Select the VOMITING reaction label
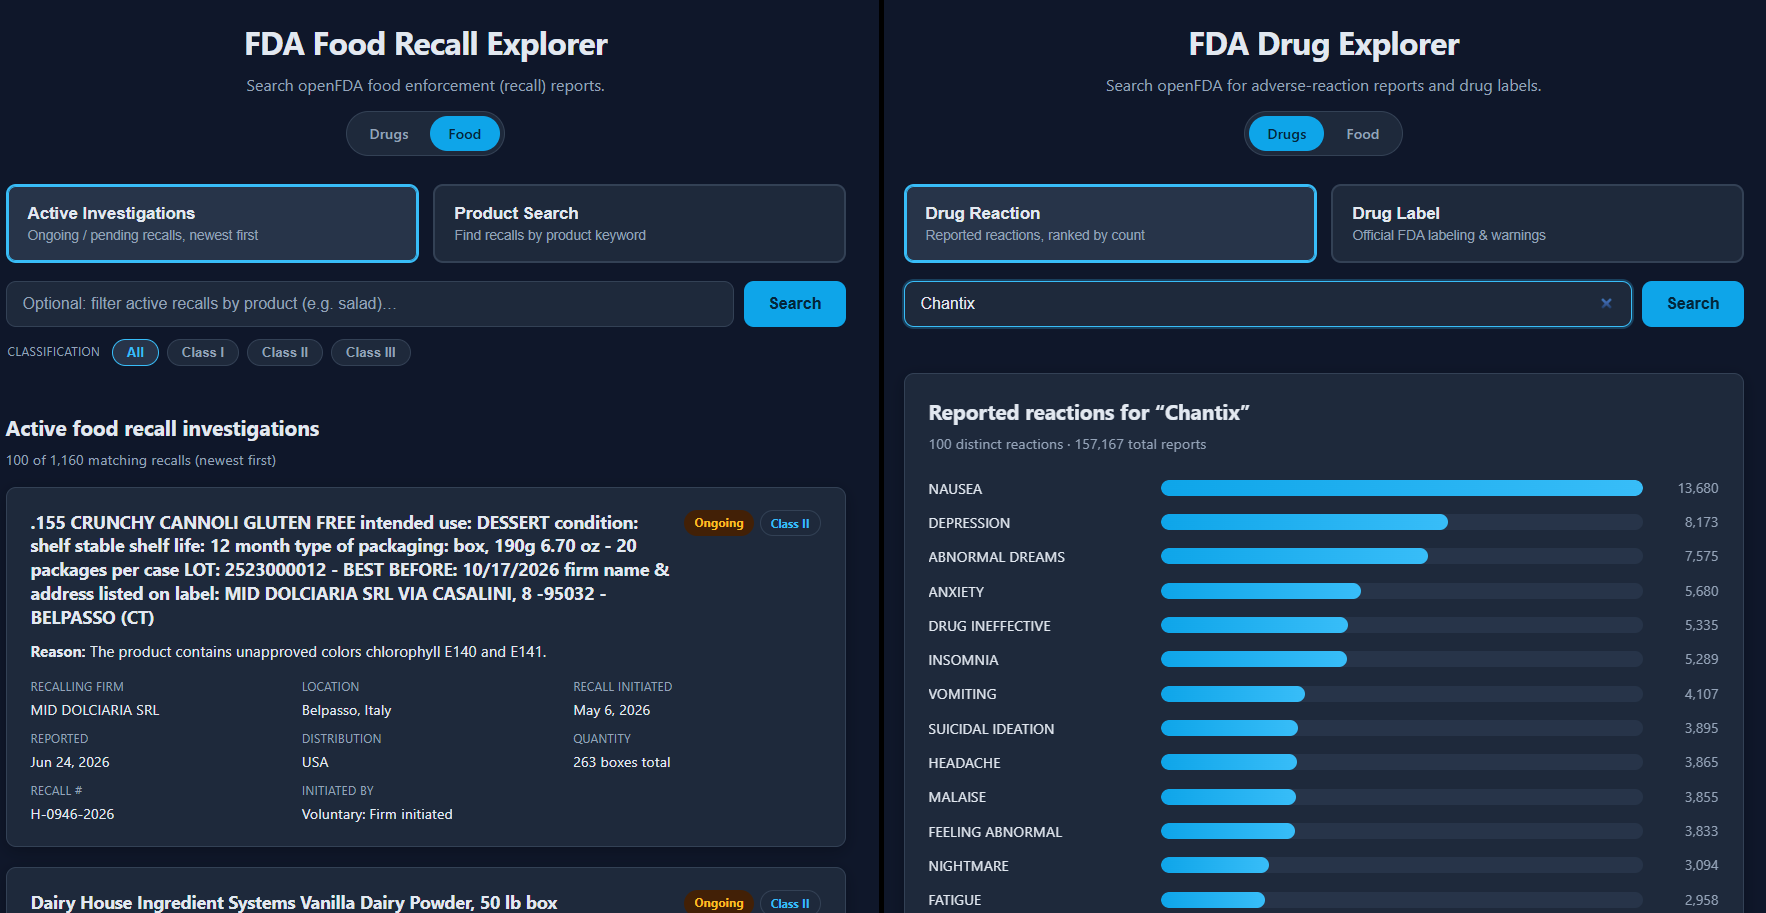The height and width of the screenshot is (913, 1766). pyautogui.click(x=962, y=694)
